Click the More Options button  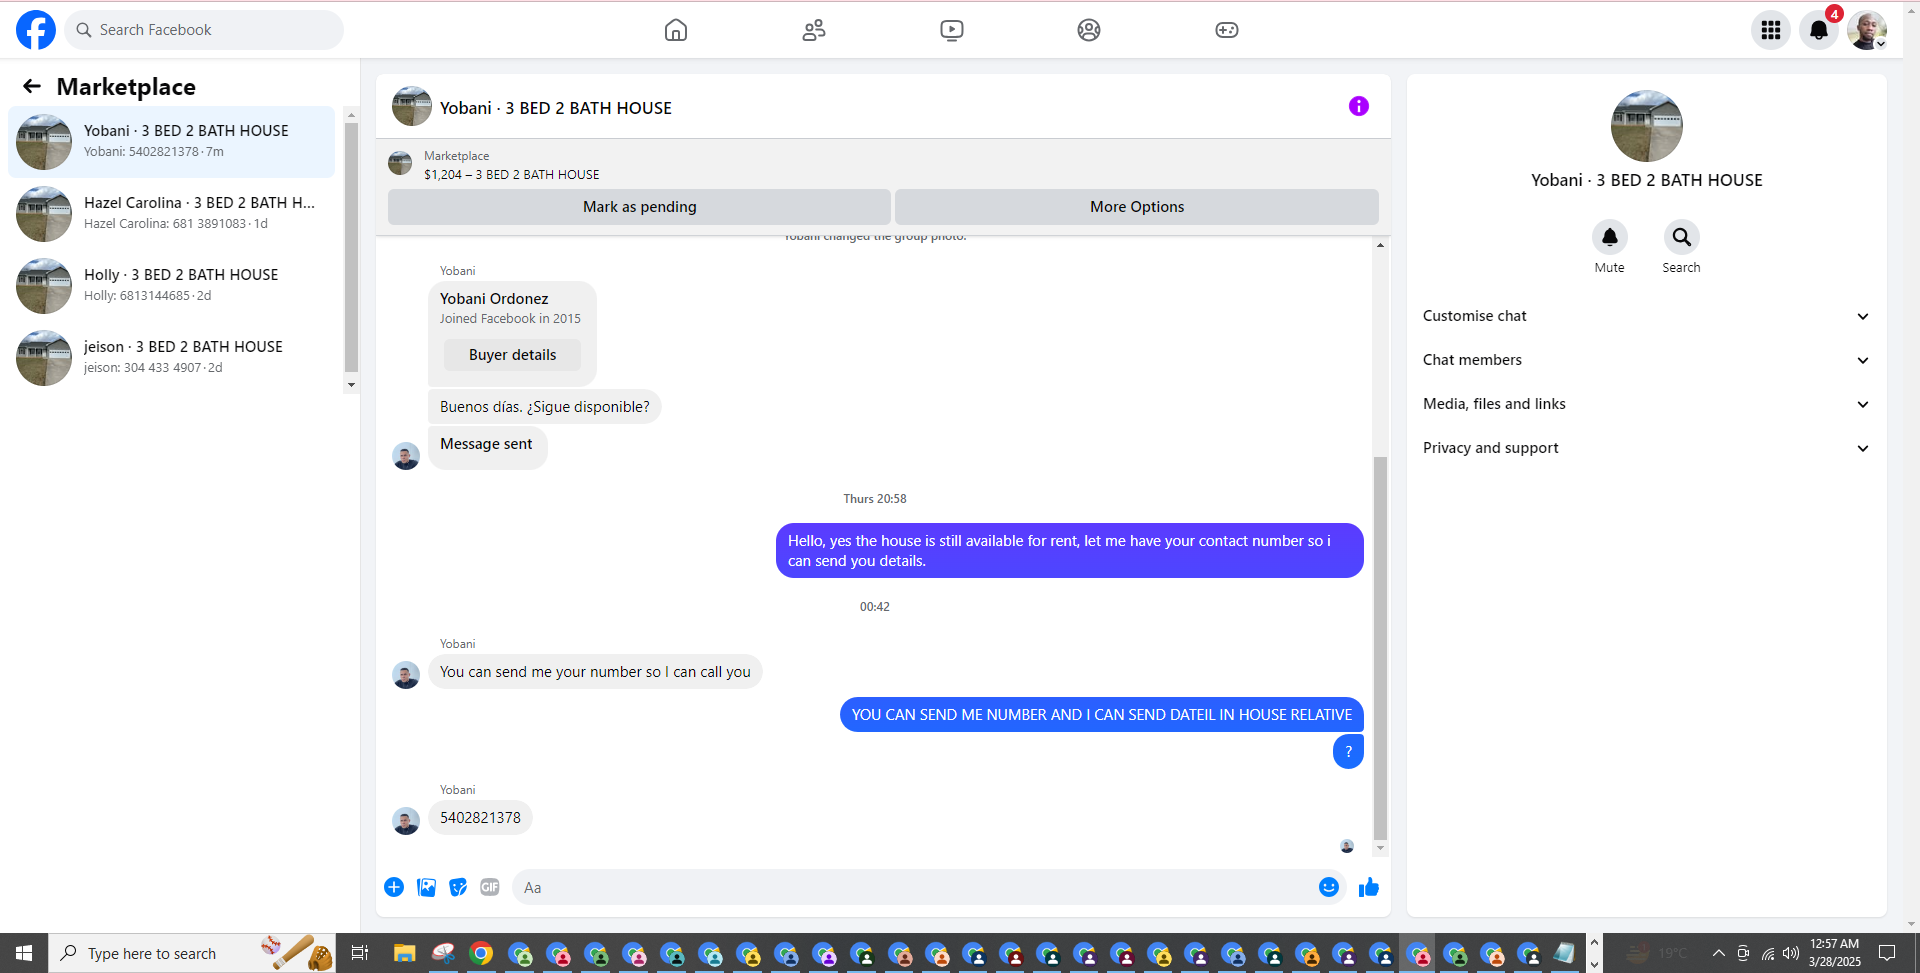tap(1137, 207)
